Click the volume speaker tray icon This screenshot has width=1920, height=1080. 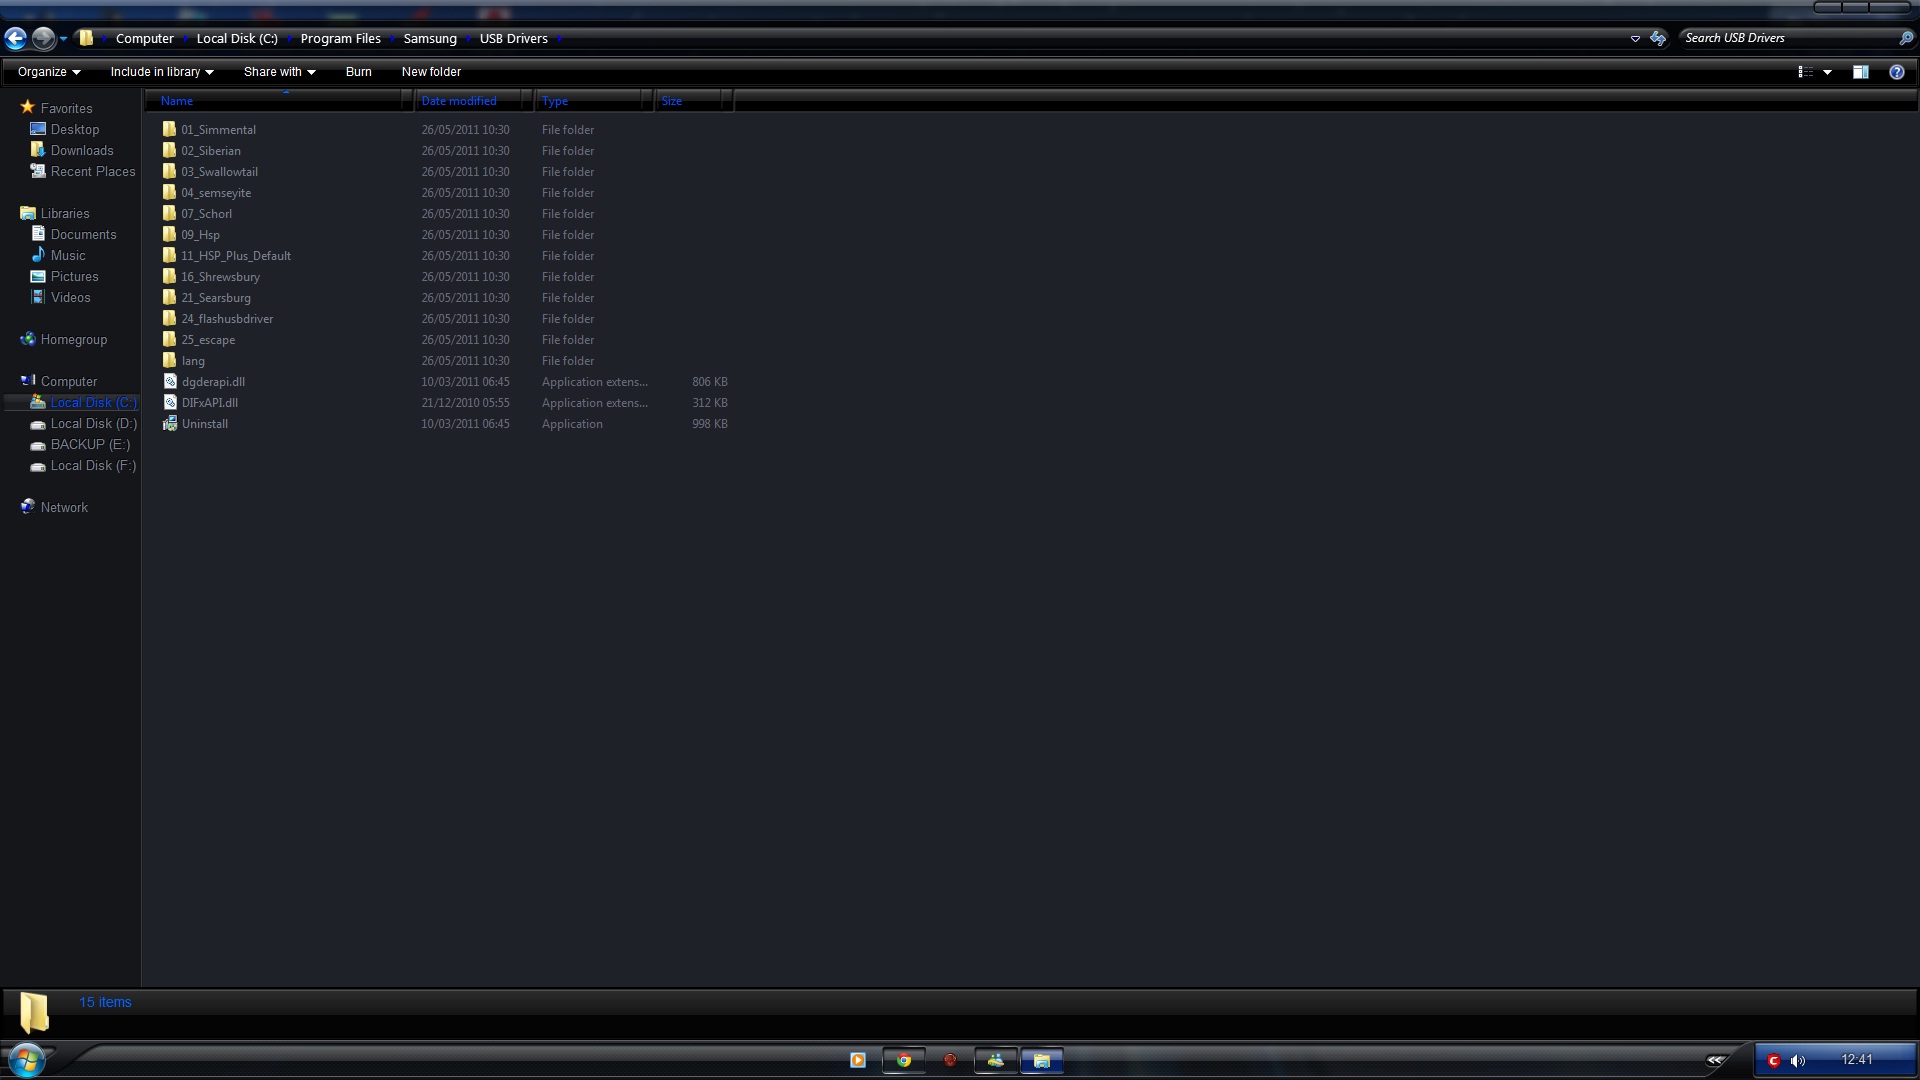point(1798,1060)
